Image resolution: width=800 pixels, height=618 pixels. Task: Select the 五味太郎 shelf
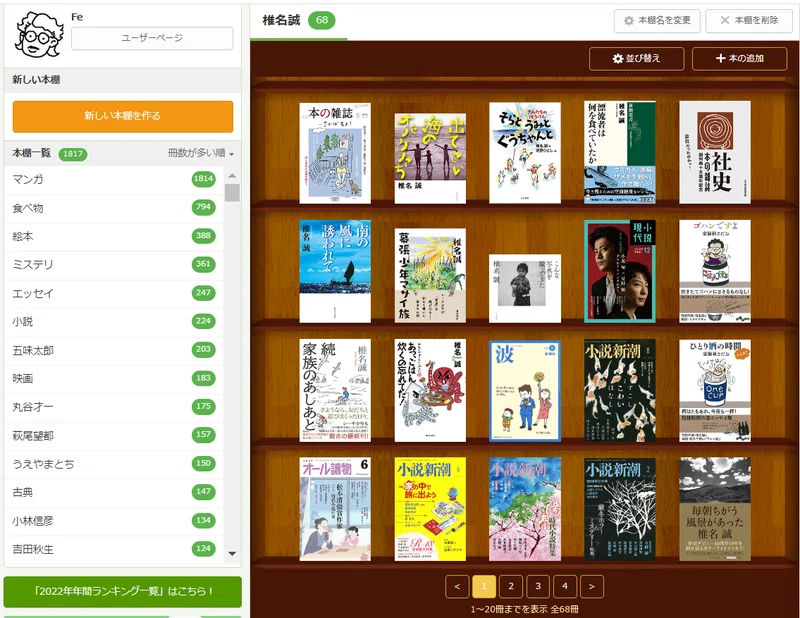point(114,350)
